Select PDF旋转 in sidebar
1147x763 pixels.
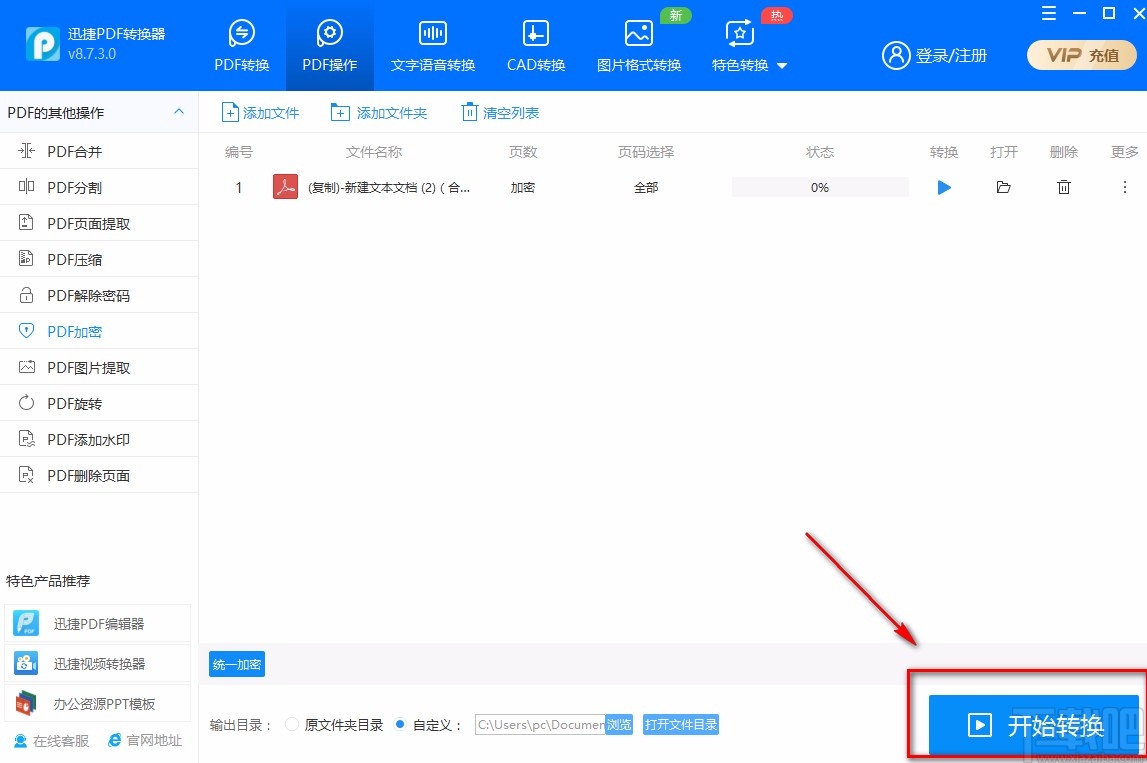(x=99, y=403)
